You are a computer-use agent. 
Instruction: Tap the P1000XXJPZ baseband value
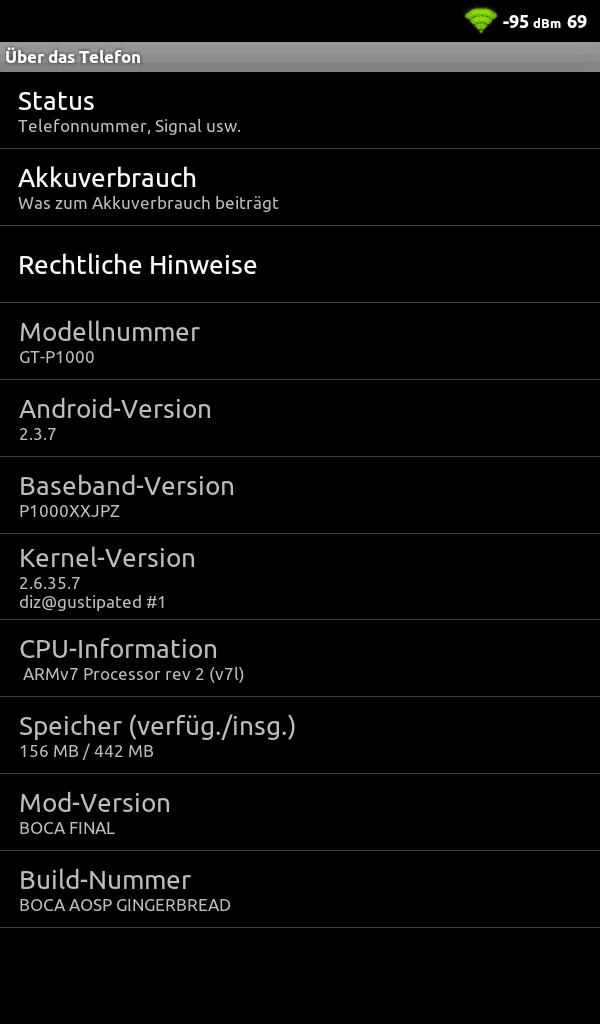[x=69, y=511]
